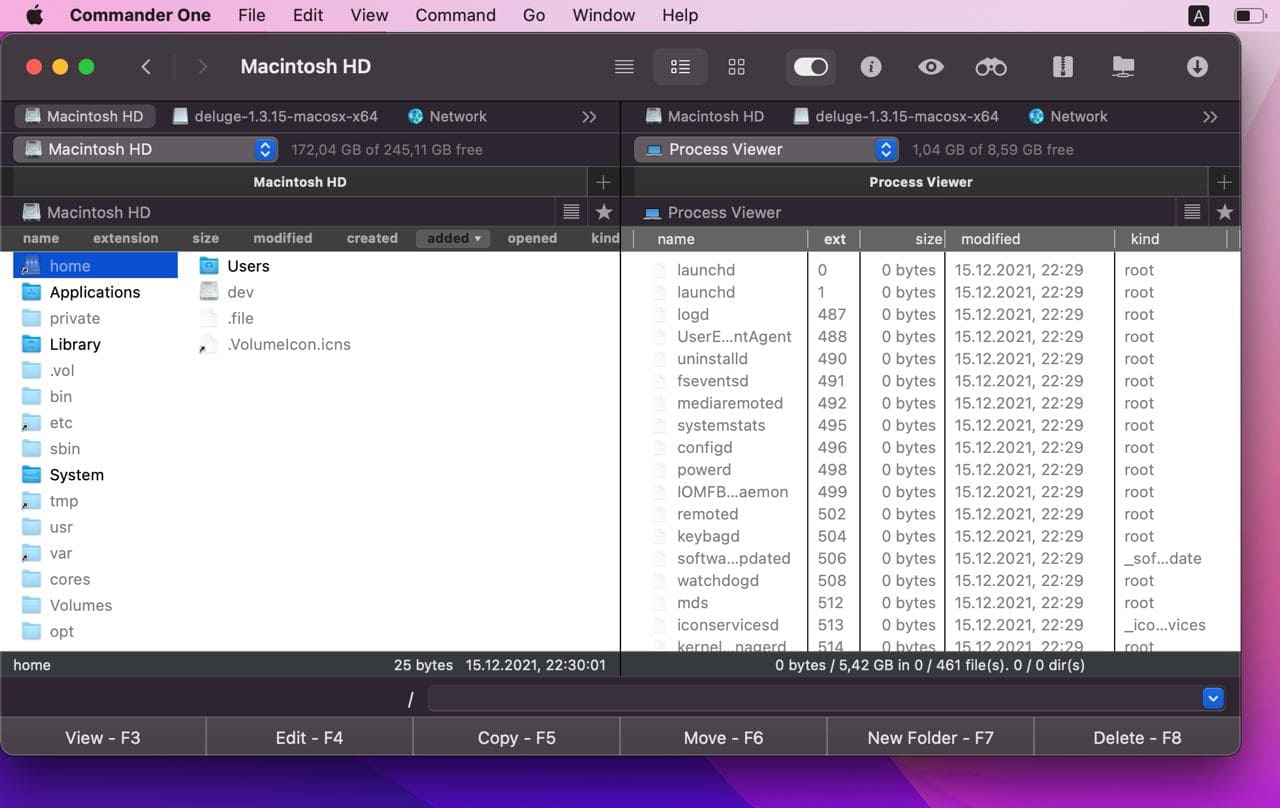The width and height of the screenshot is (1280, 808).
Task: Open the Go menu
Action: pos(534,15)
